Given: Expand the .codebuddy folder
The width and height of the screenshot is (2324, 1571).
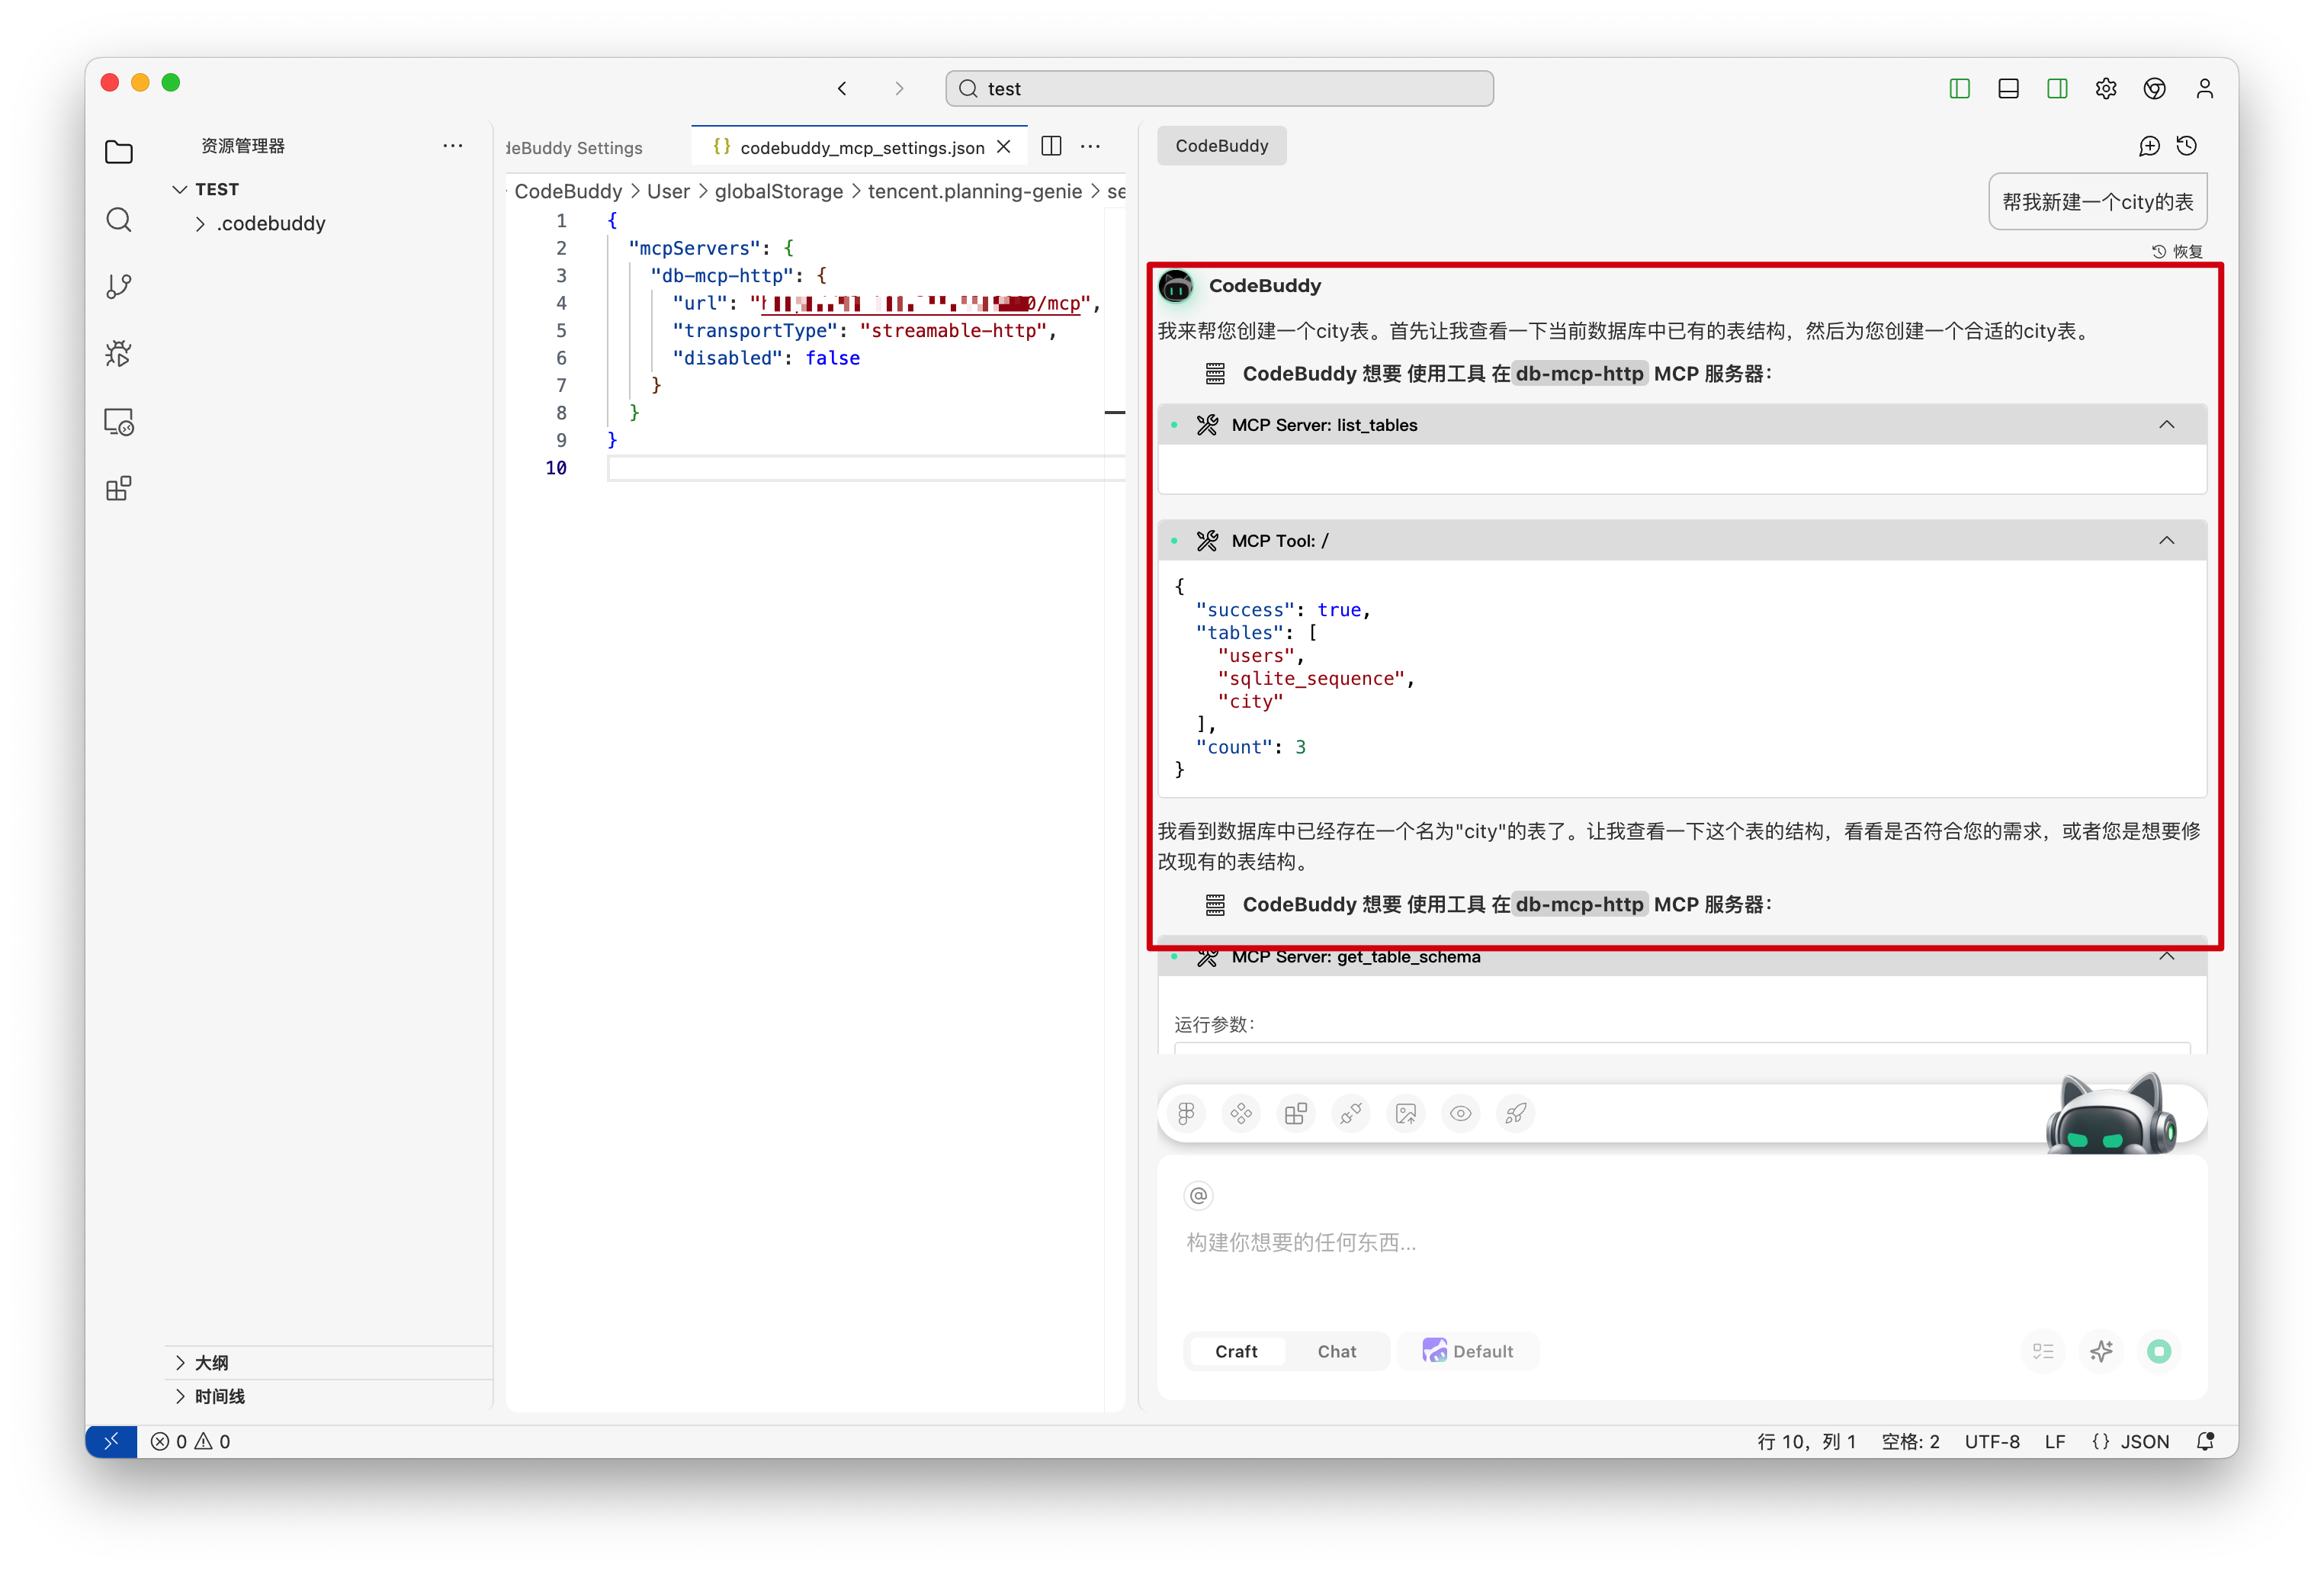Looking at the screenshot, I should (270, 224).
